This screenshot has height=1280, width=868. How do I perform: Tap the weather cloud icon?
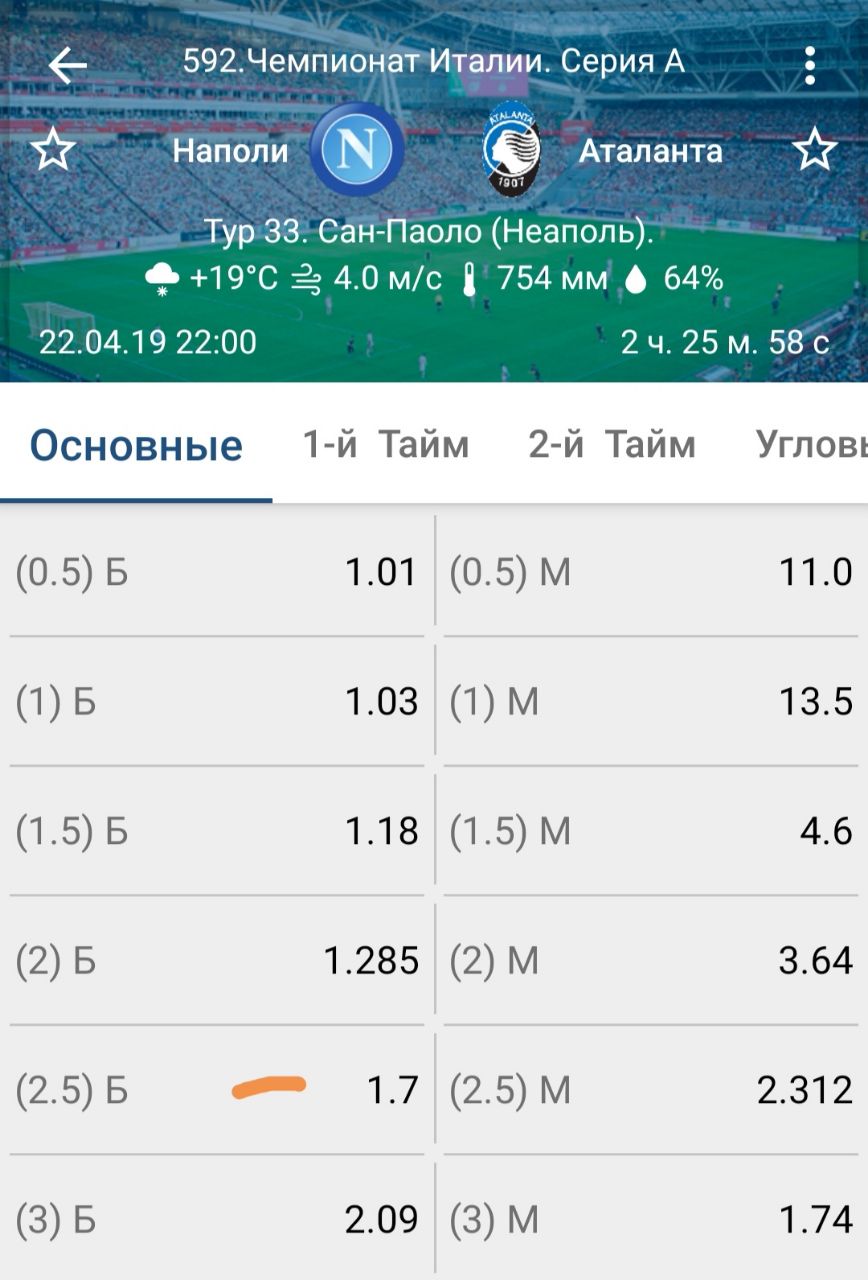pyautogui.click(x=161, y=280)
